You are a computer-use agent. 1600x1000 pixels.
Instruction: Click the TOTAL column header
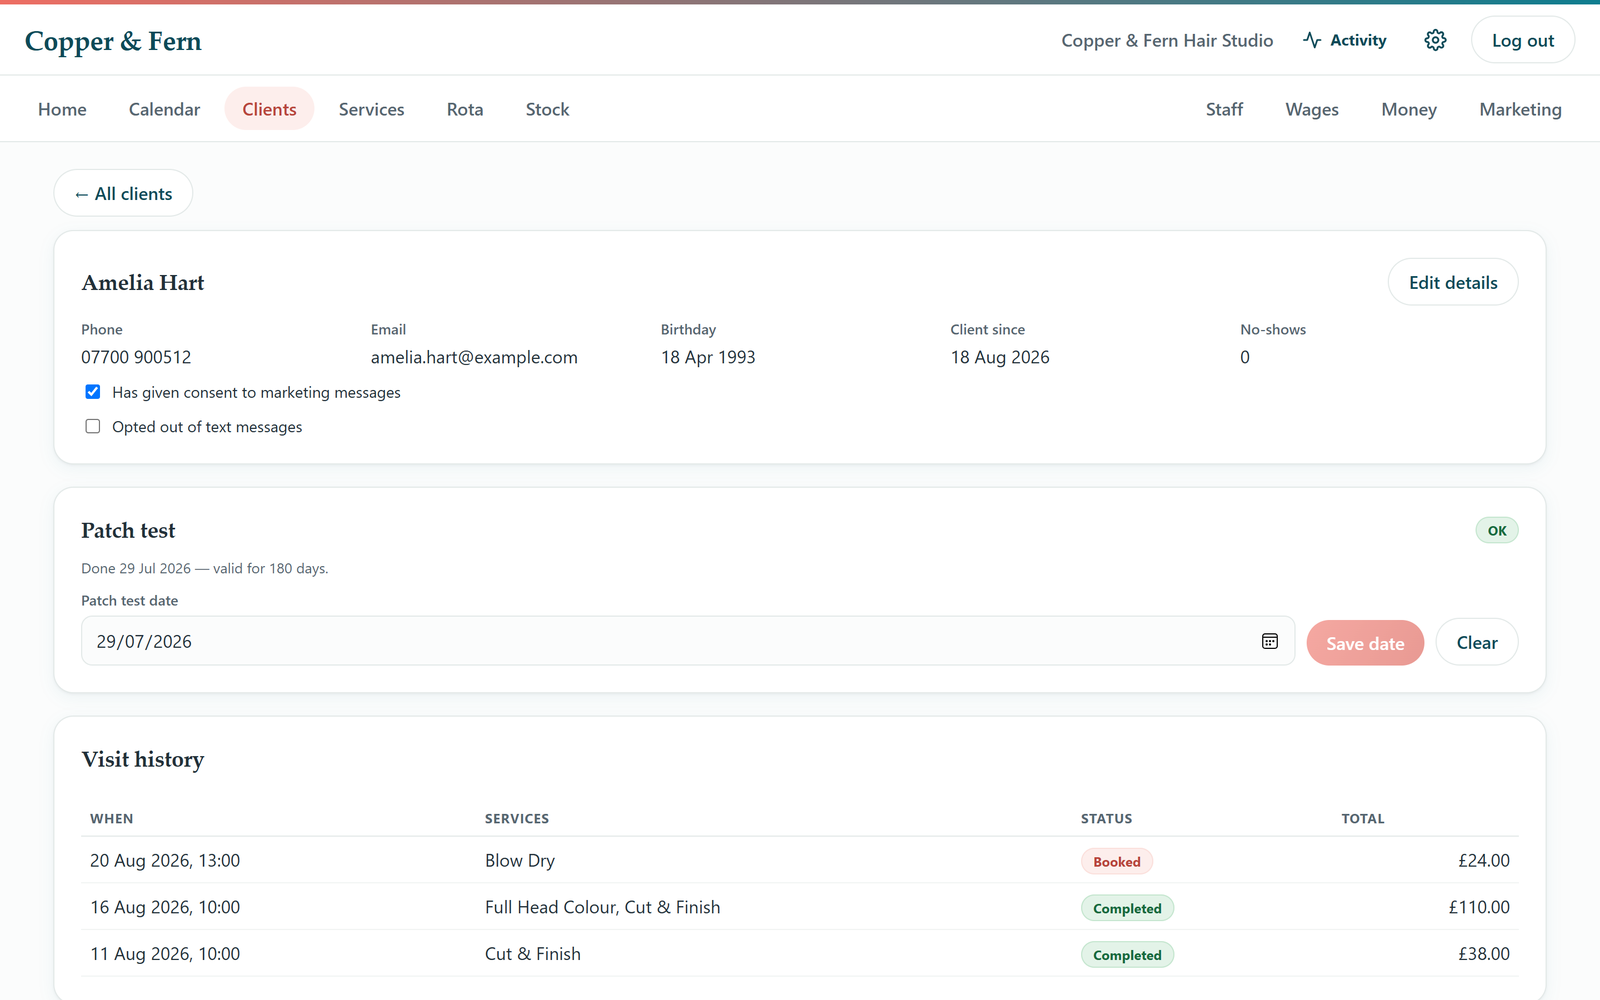[1363, 818]
